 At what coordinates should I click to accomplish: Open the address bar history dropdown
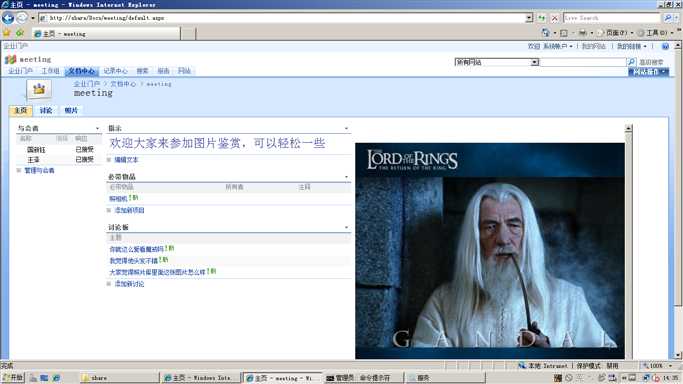coord(529,18)
